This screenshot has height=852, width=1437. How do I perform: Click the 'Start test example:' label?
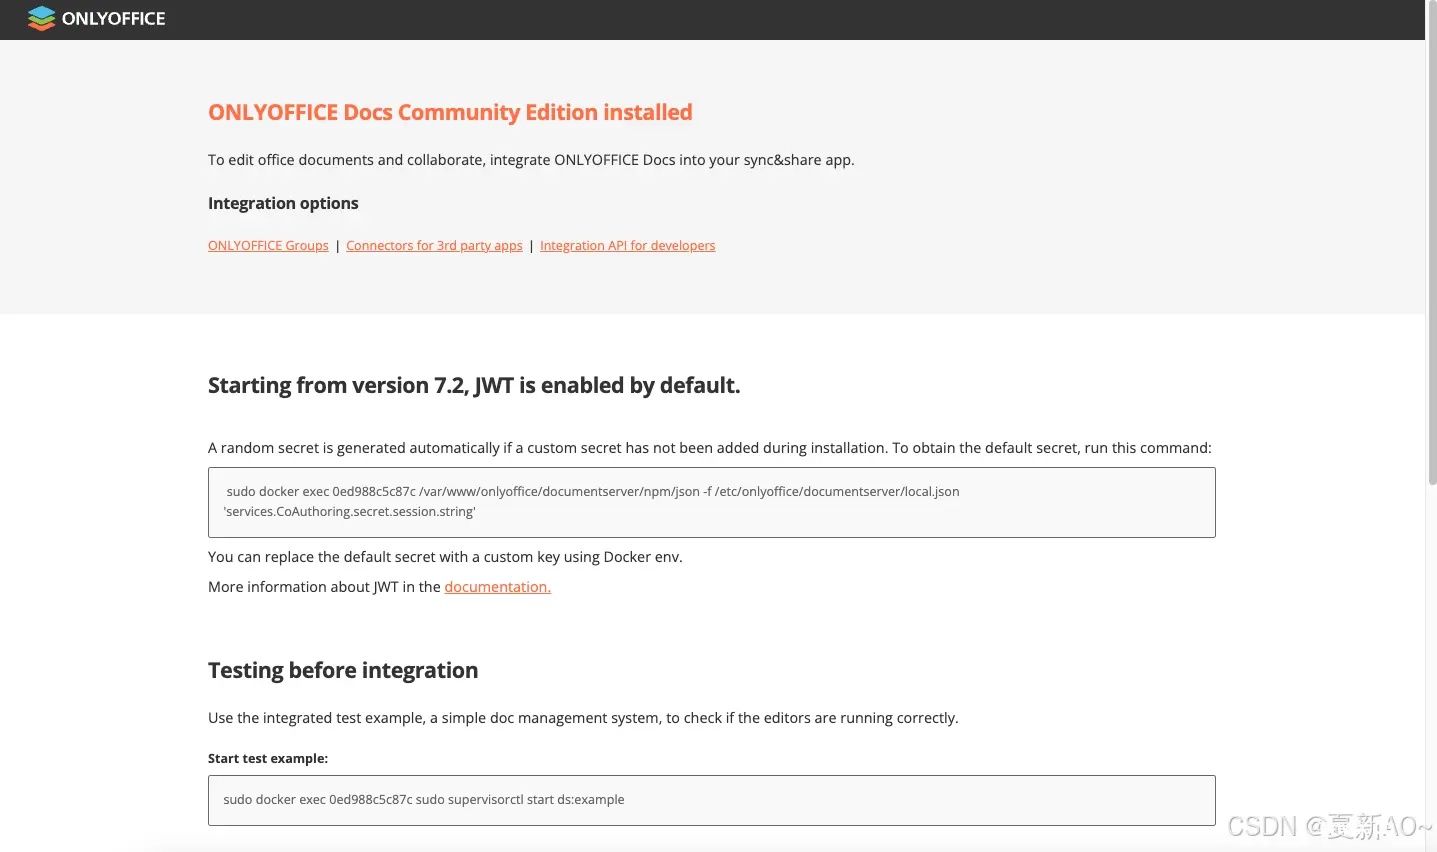coord(268,758)
